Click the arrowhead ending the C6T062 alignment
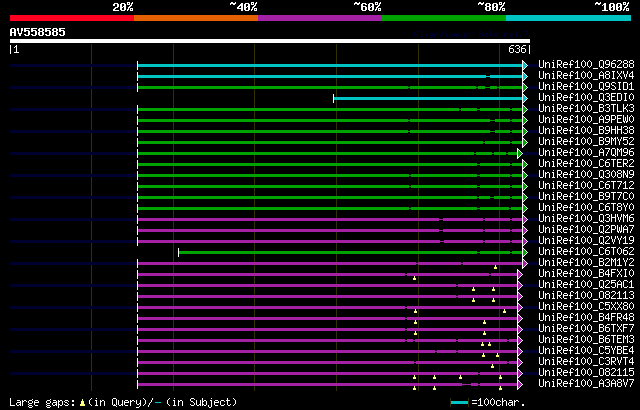 point(525,253)
